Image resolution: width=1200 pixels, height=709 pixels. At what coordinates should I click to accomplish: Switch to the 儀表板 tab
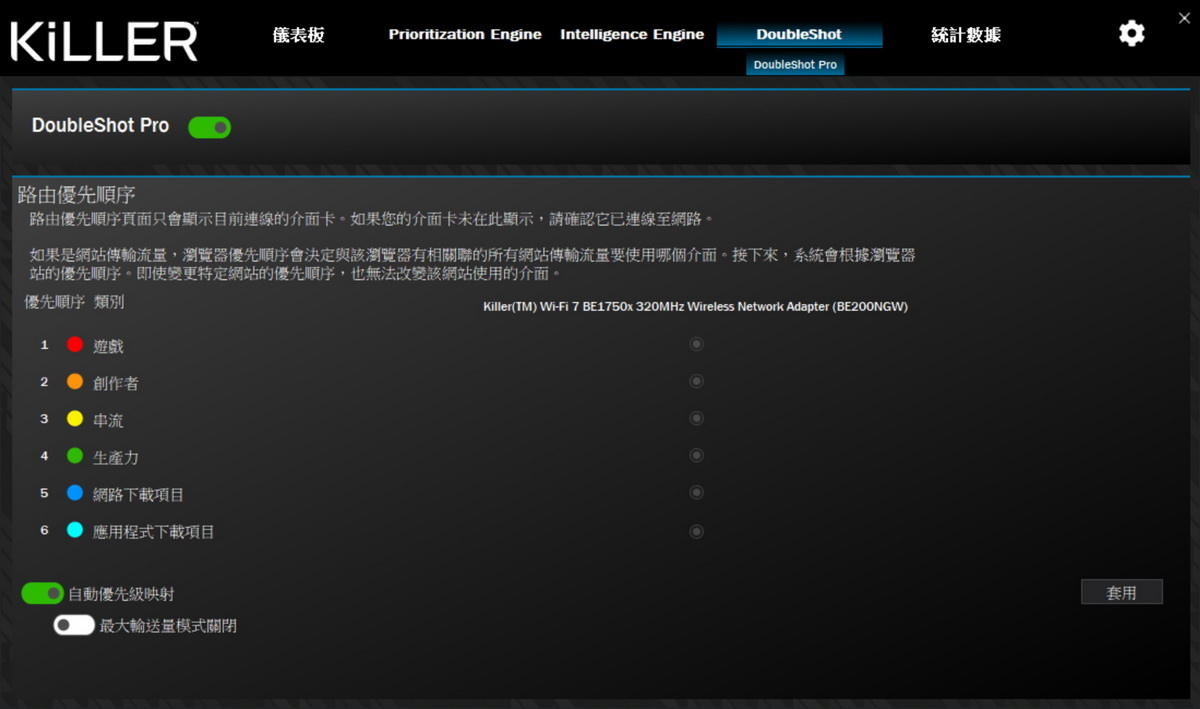(x=298, y=35)
